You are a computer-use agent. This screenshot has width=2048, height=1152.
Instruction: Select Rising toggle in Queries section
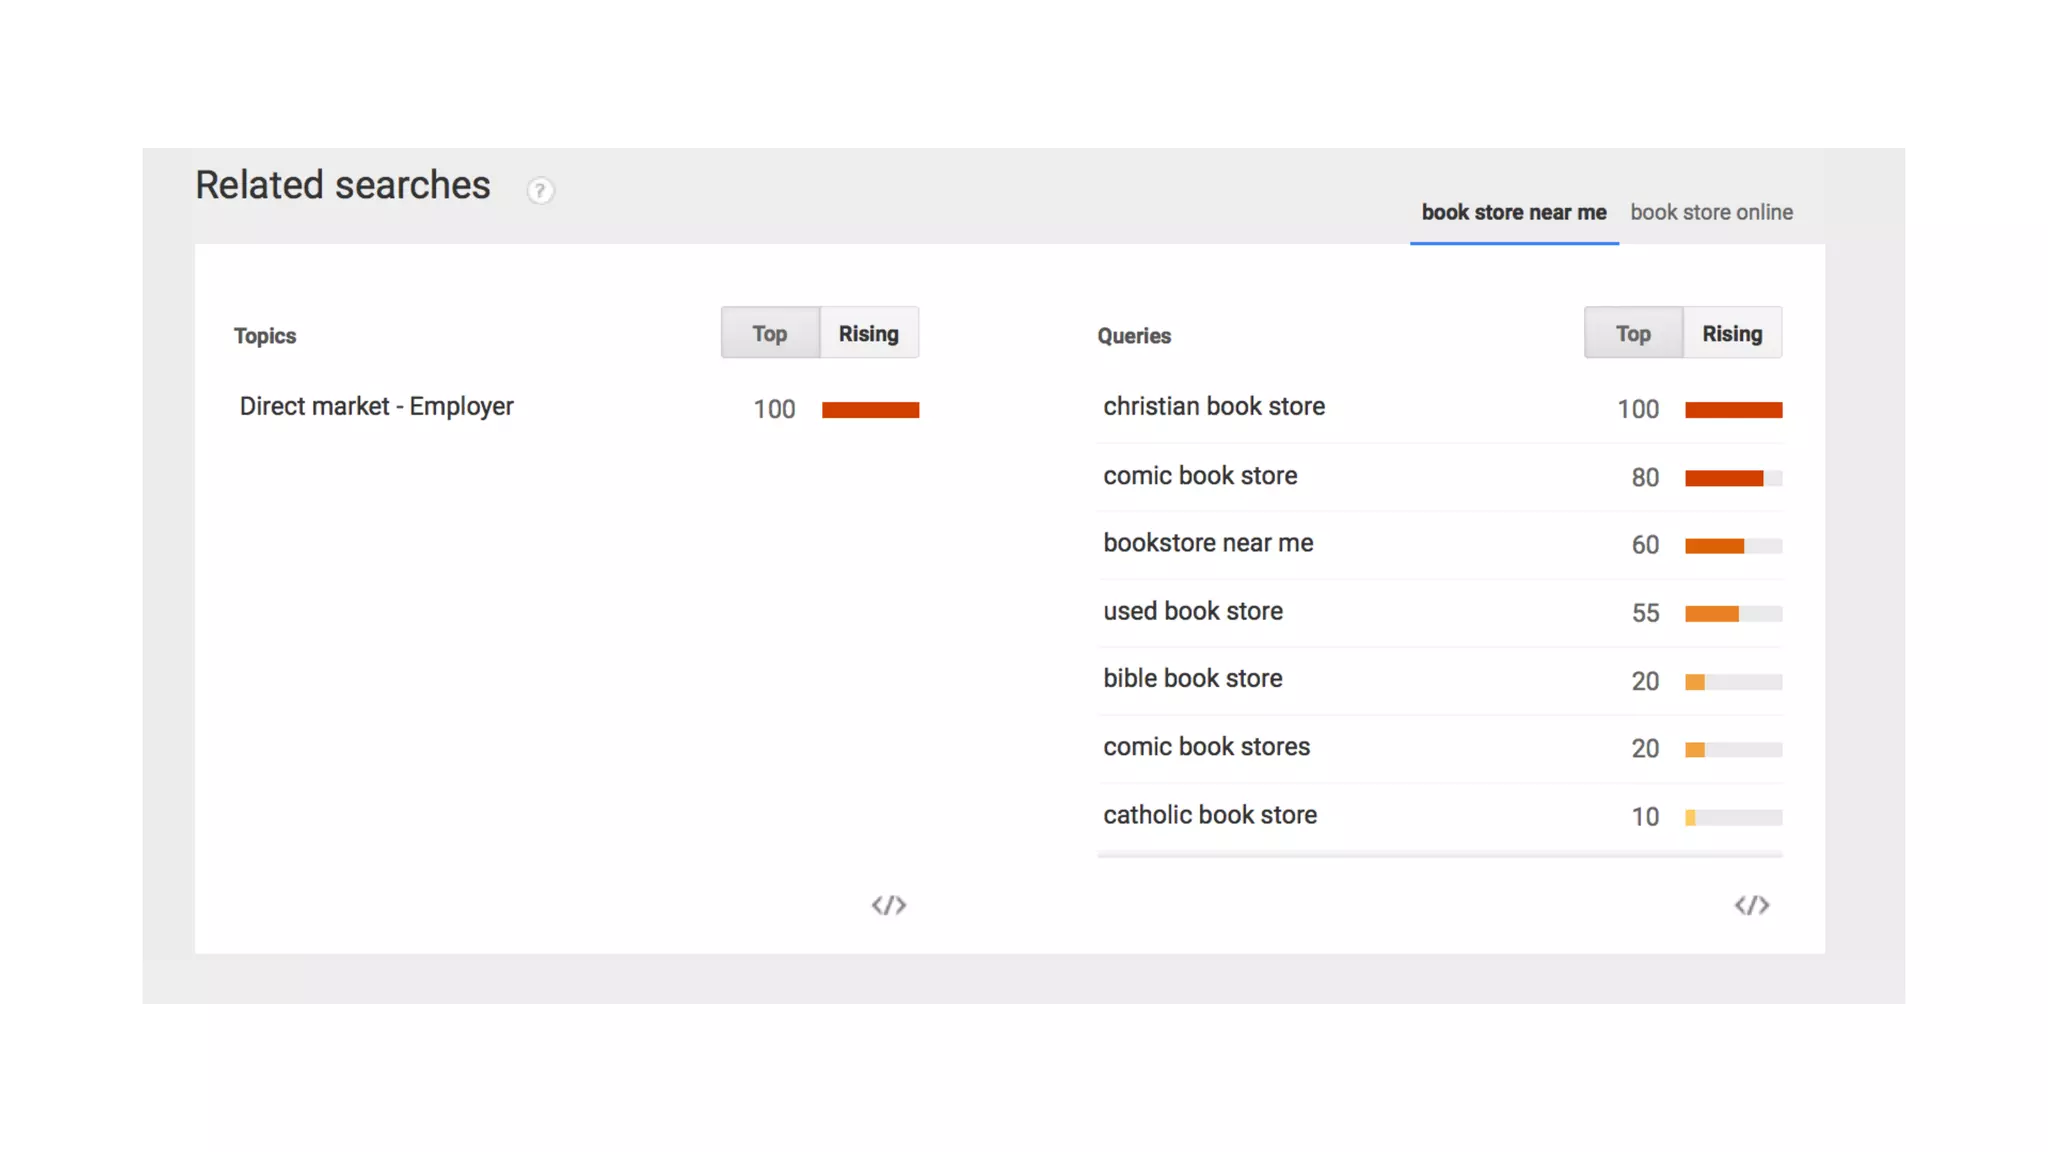pyautogui.click(x=1732, y=333)
